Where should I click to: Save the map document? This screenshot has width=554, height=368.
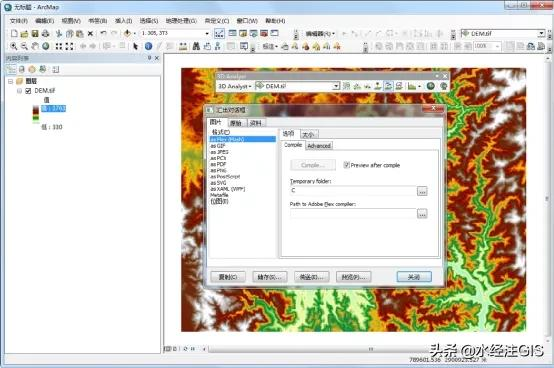pyautogui.click(x=35, y=34)
